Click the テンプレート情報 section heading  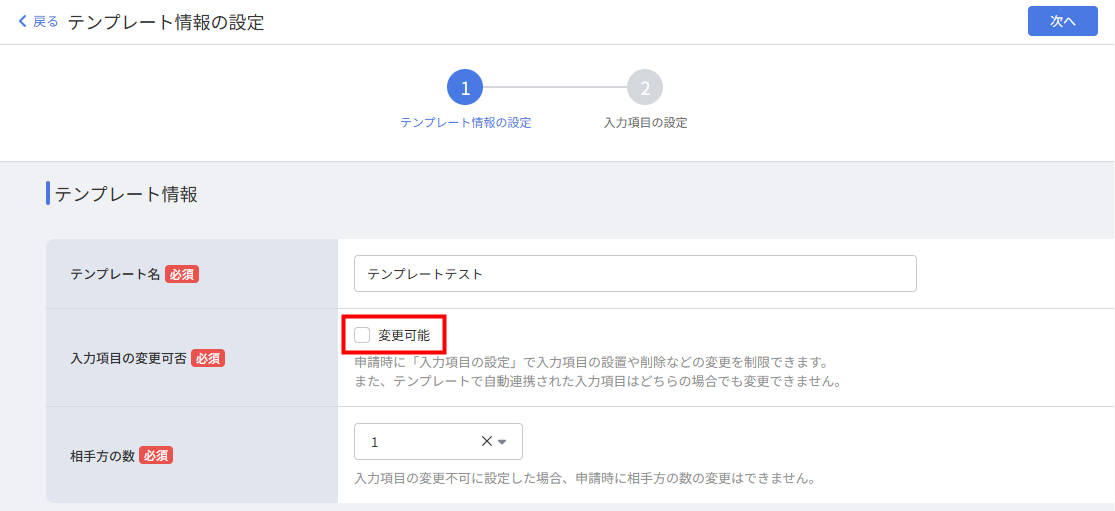point(126,194)
